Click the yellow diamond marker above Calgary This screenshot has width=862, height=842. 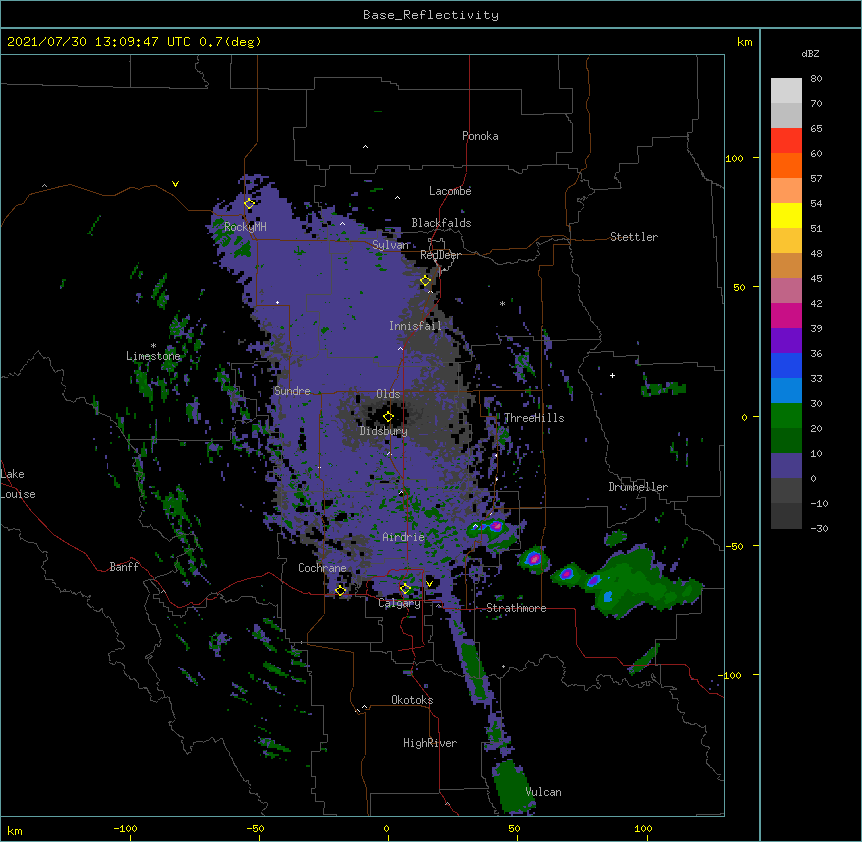(x=405, y=589)
